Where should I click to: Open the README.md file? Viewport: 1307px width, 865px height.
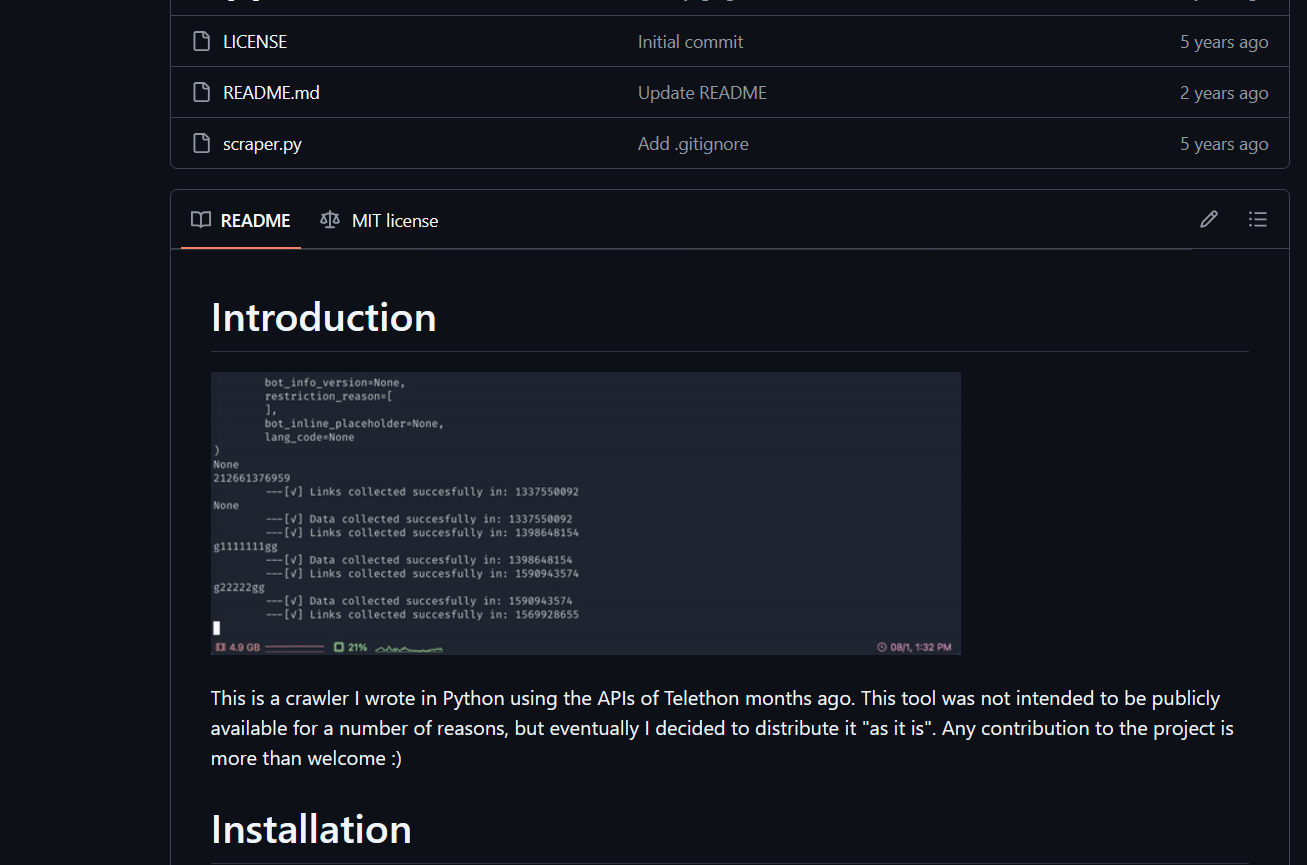[271, 93]
